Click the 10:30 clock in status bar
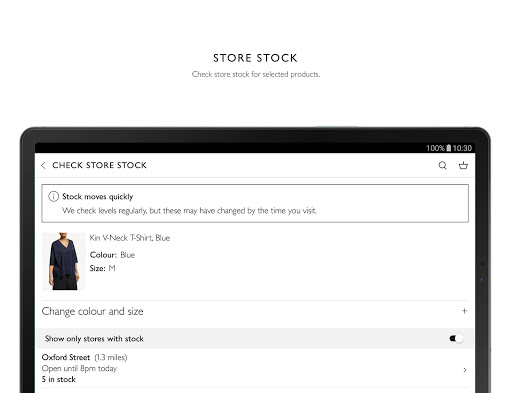 [462, 148]
